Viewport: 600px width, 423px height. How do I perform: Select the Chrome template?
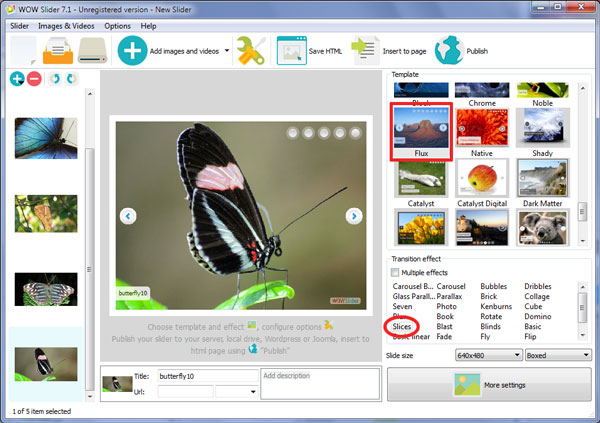point(482,95)
